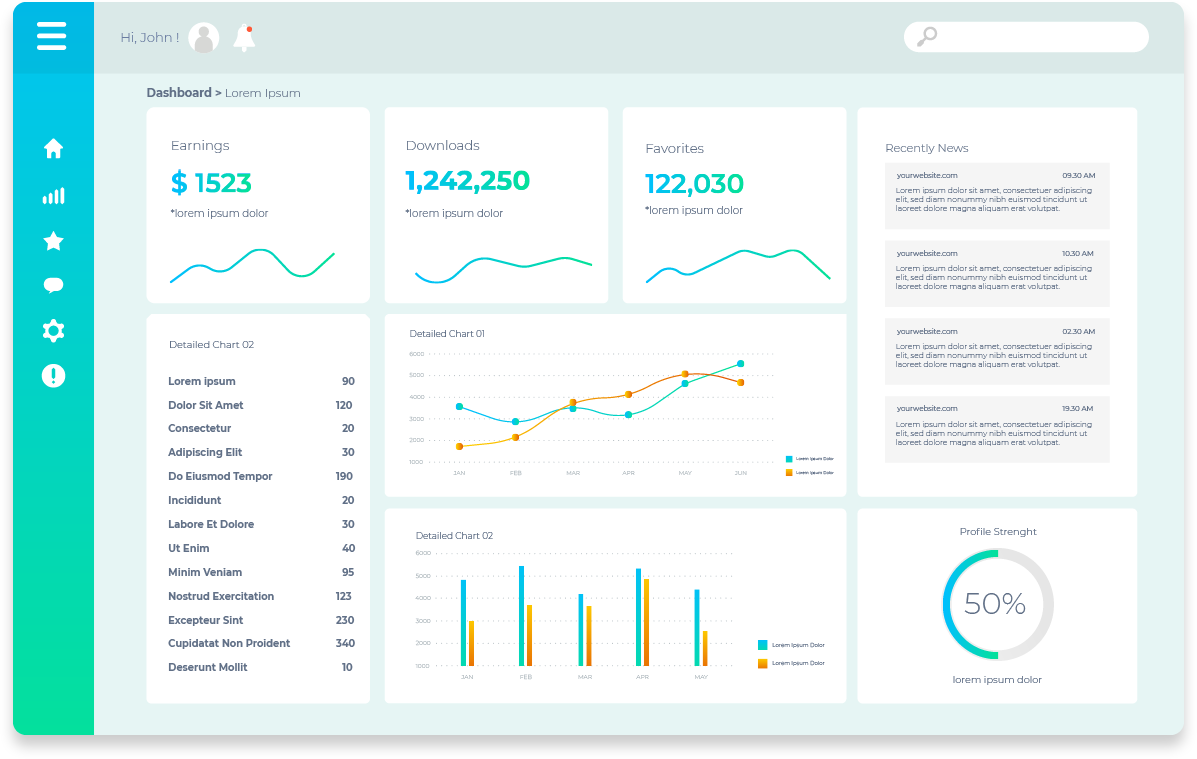1197x759 pixels.
Task: Select the 'Deserunt Mollit' row
Action: point(261,667)
